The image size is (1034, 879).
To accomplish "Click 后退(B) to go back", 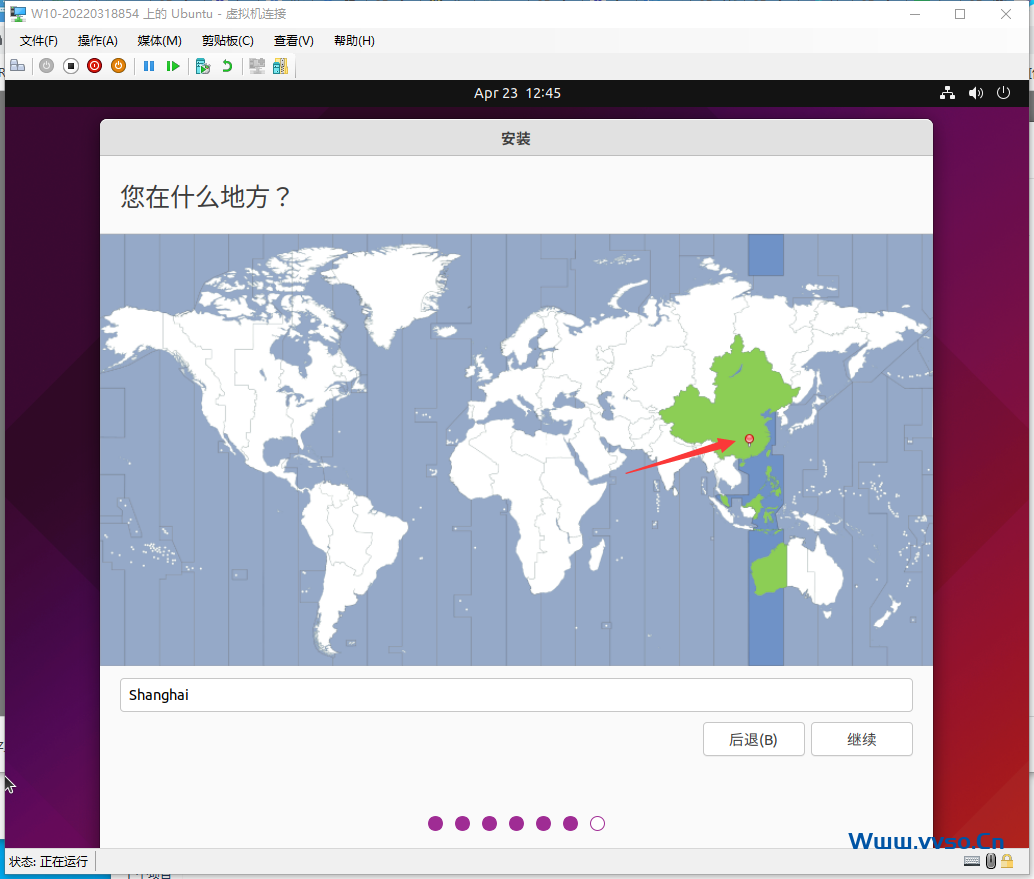I will pos(753,739).
